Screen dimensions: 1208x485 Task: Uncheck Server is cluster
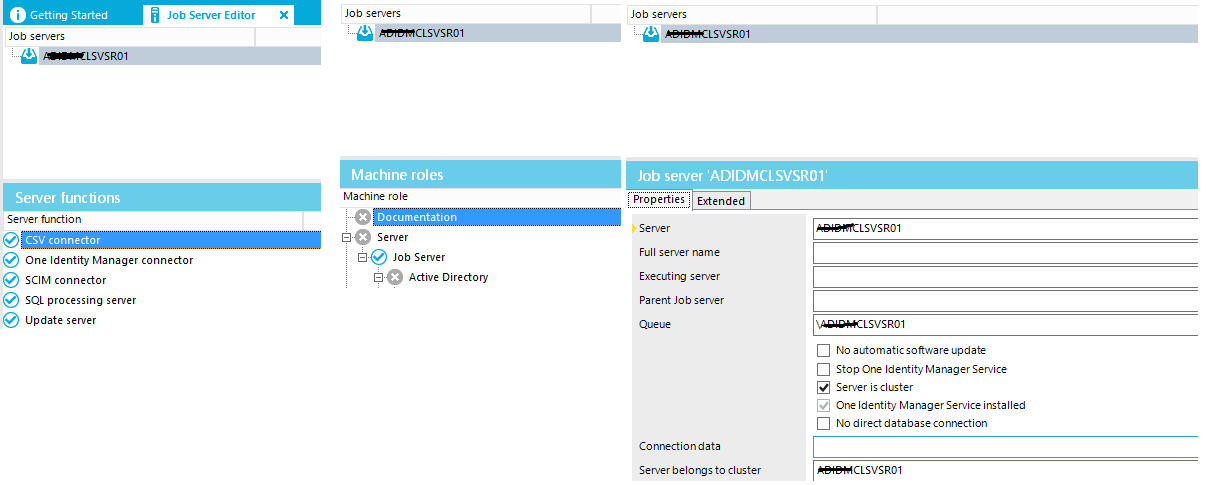(x=824, y=387)
